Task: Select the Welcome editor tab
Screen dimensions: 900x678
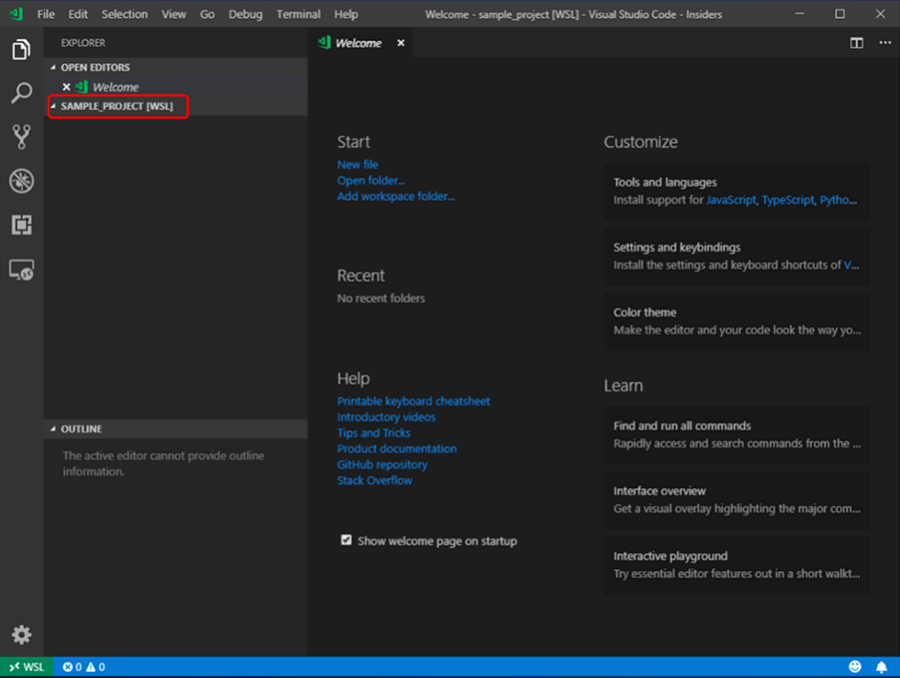Action: [x=360, y=43]
